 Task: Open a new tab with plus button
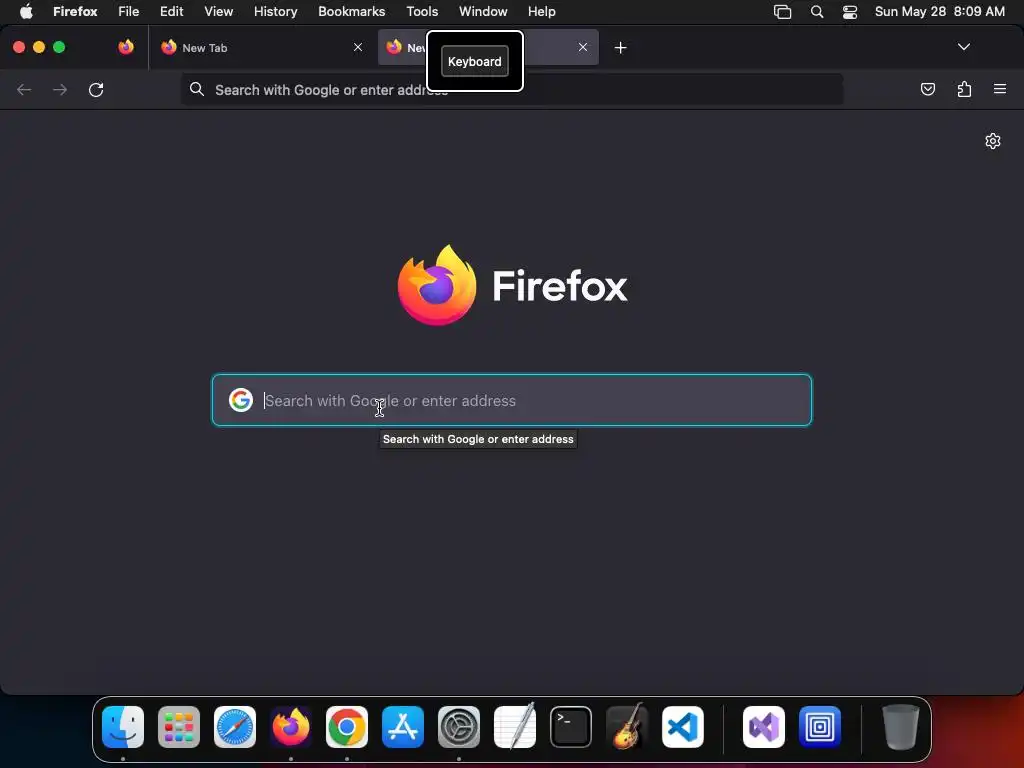click(620, 48)
